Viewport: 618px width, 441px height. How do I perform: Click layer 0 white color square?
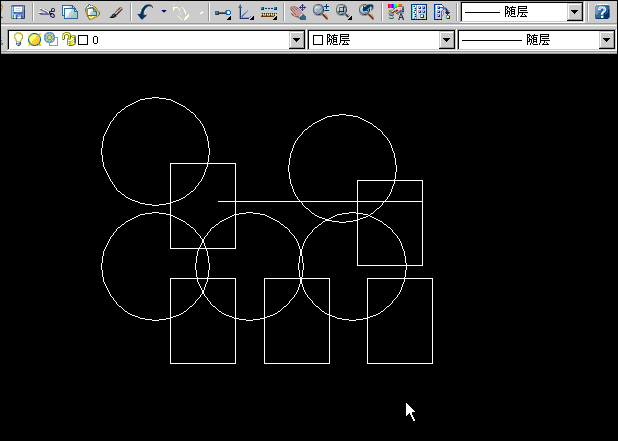coord(83,40)
